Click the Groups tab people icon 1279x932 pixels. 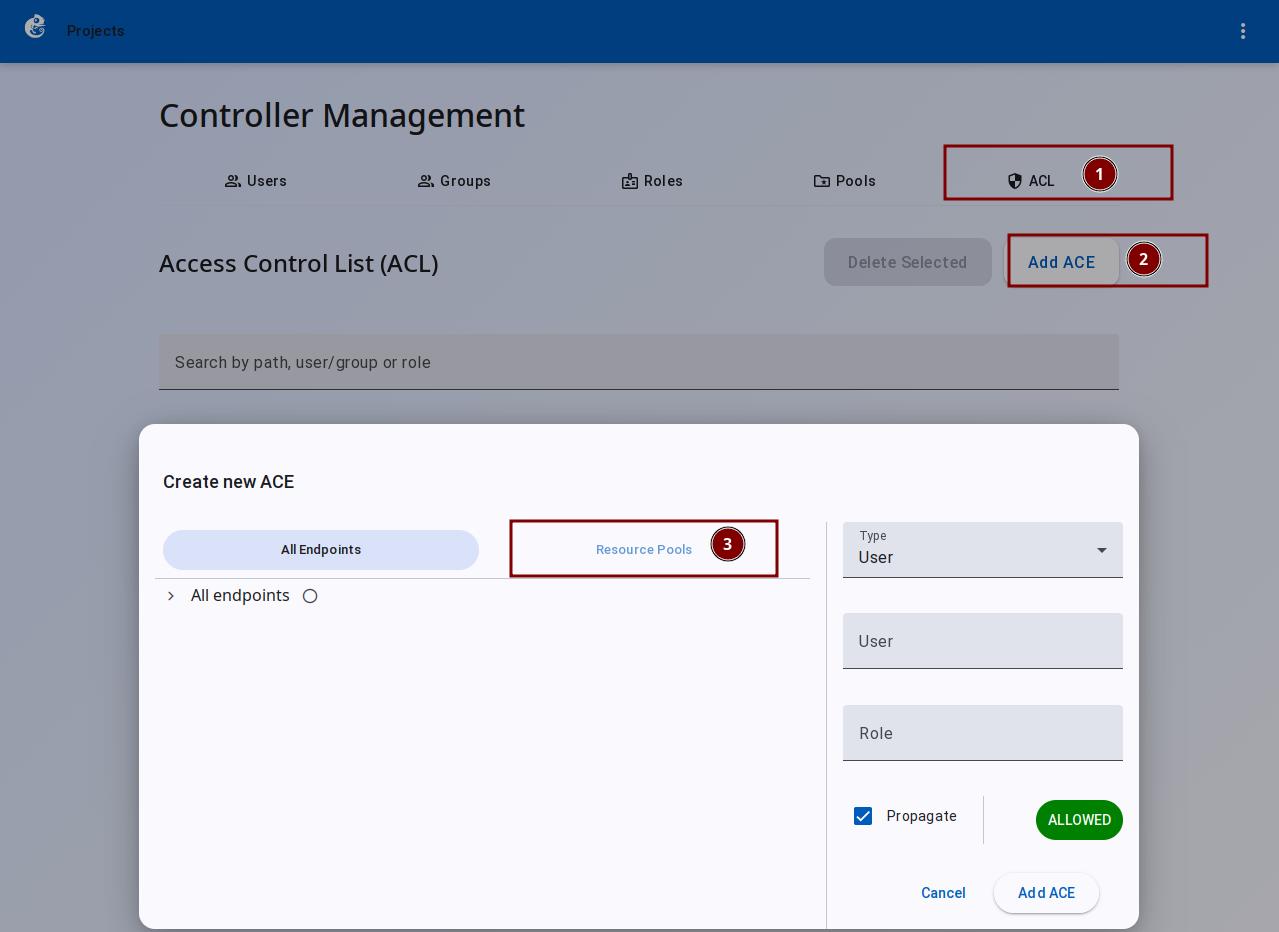pos(426,181)
